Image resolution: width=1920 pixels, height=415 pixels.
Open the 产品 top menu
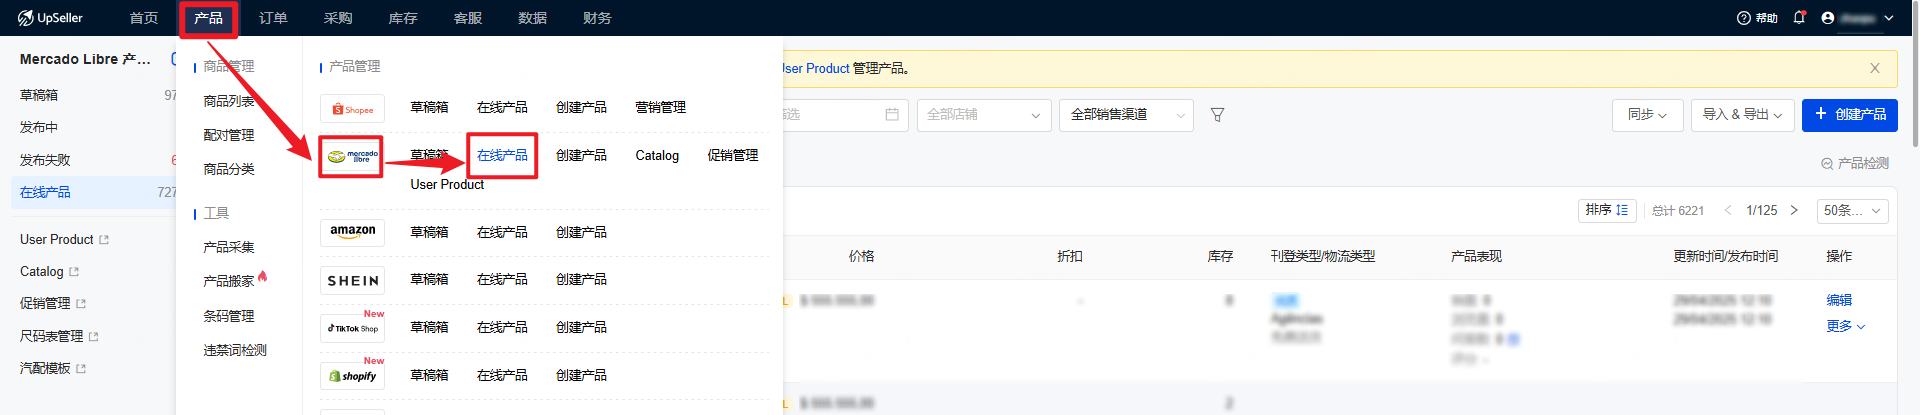209,18
